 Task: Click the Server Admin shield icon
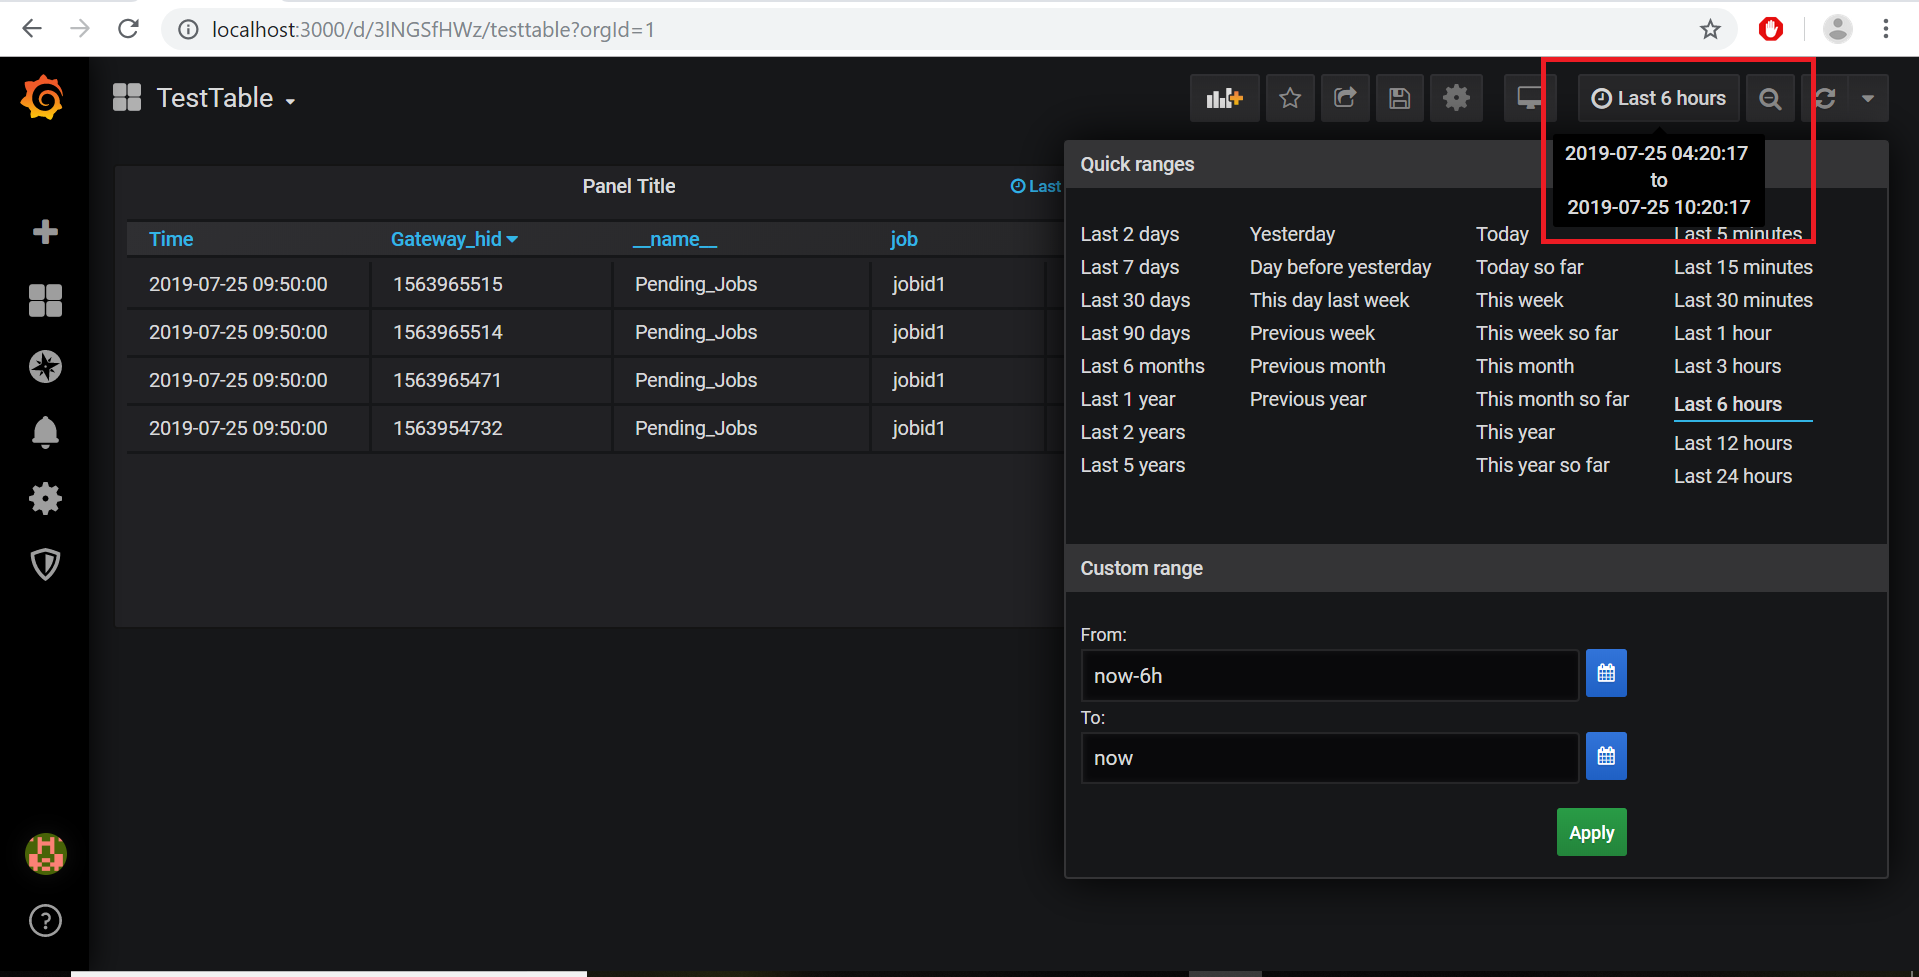tap(45, 564)
